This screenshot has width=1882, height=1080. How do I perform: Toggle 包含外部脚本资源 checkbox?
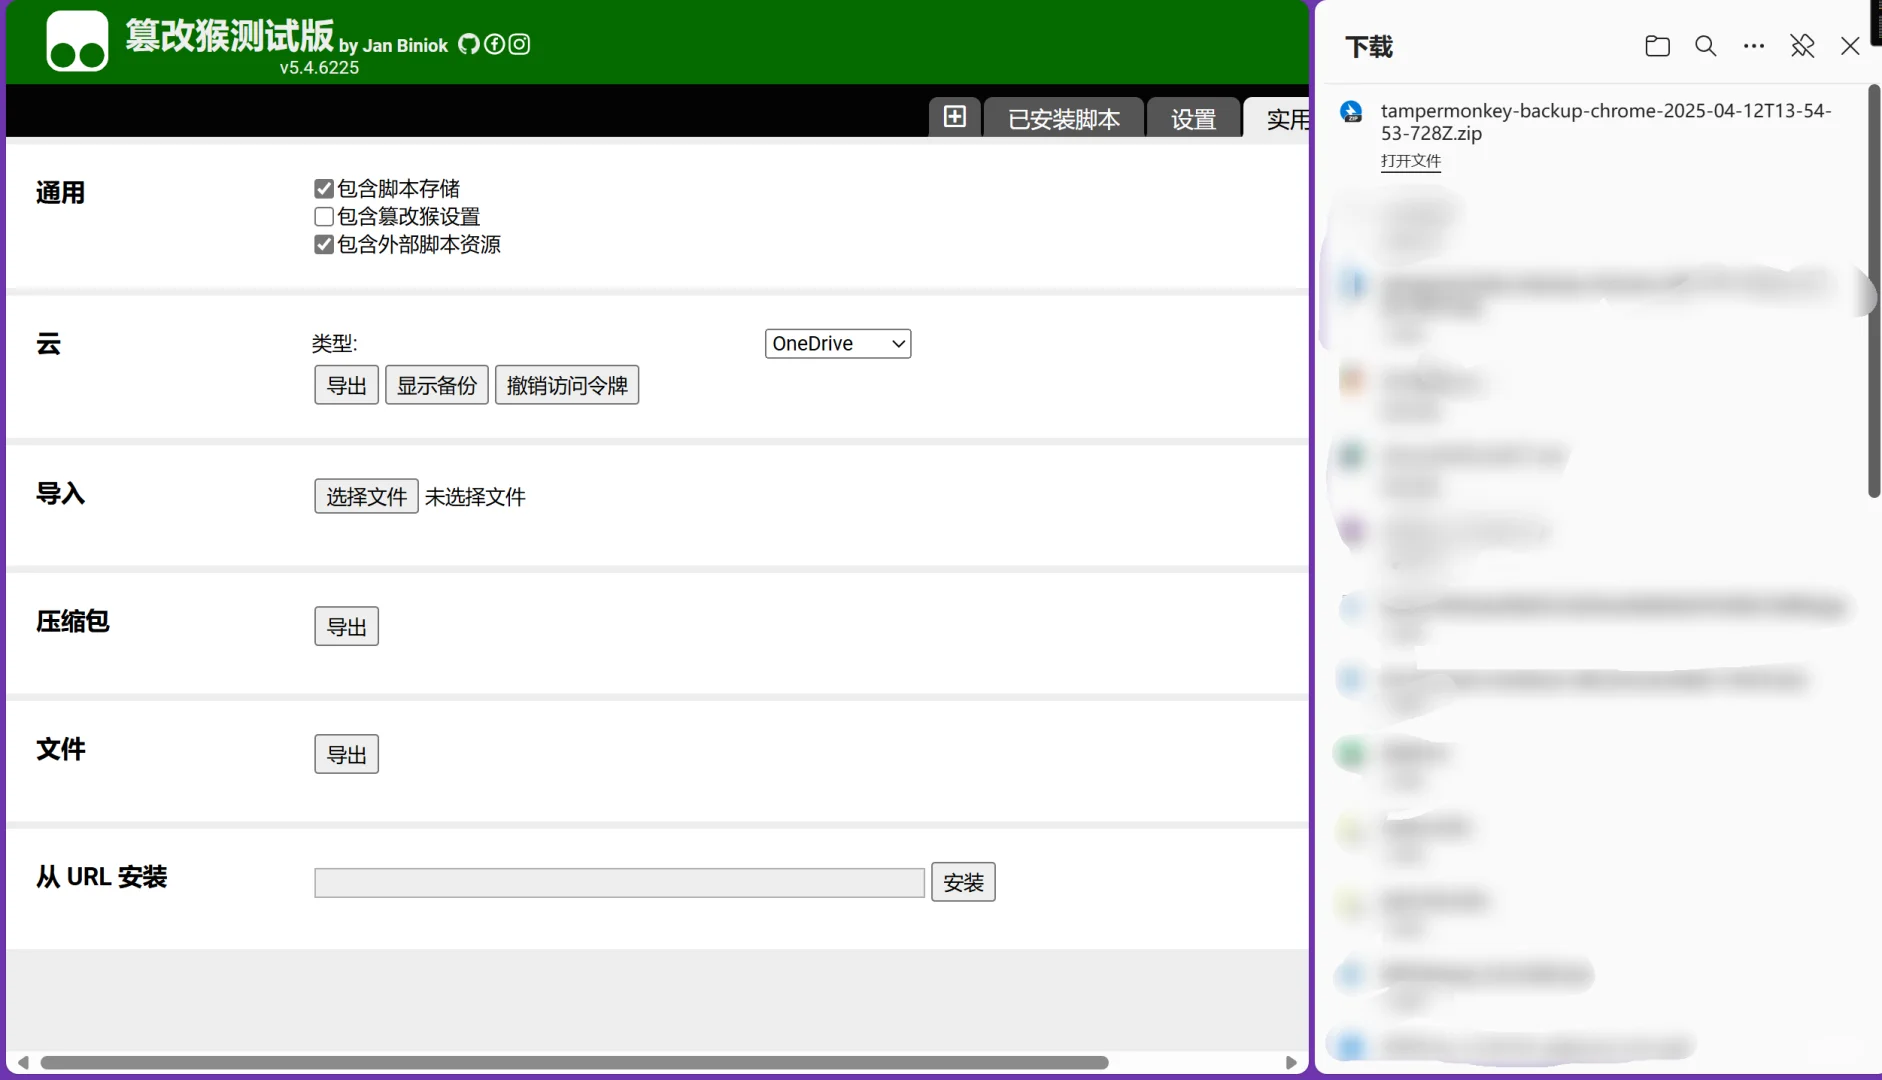(x=324, y=245)
